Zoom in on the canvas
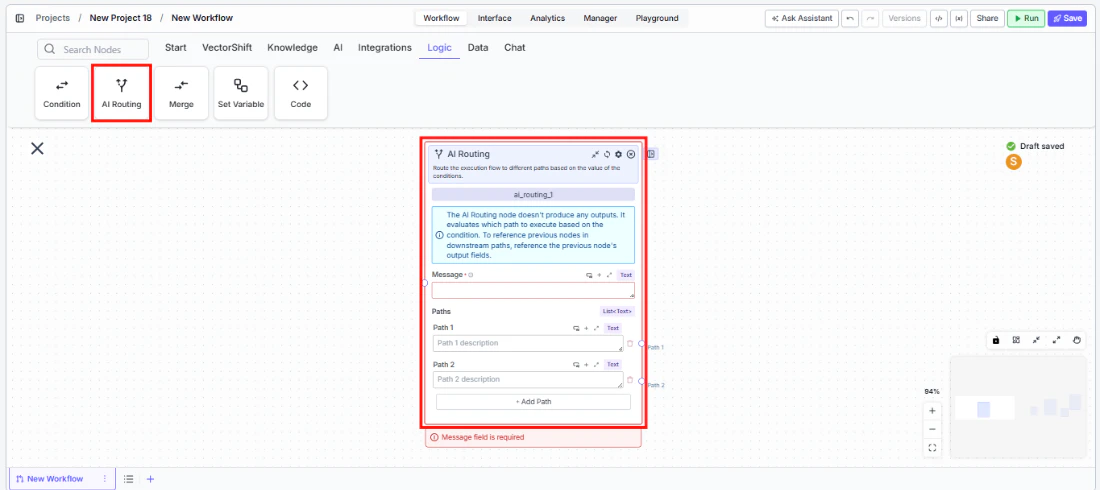The height and width of the screenshot is (490, 1100). 932,411
